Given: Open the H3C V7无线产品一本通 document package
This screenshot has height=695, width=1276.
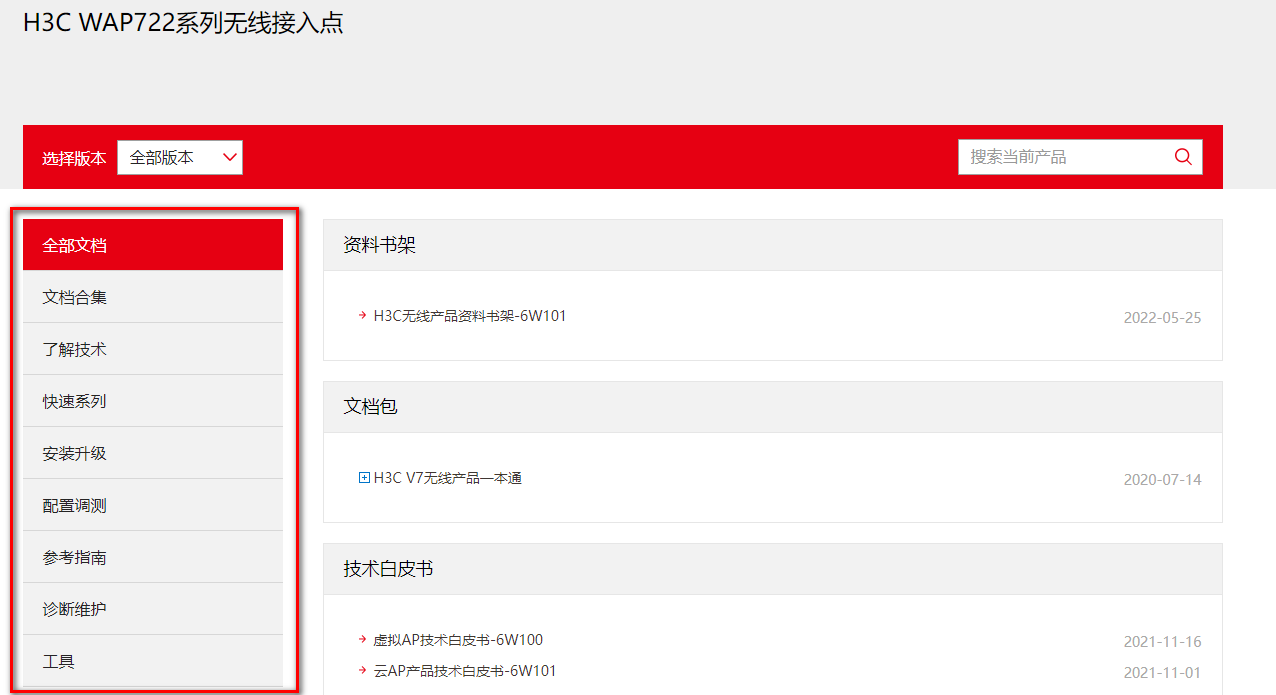Looking at the screenshot, I should coord(448,478).
